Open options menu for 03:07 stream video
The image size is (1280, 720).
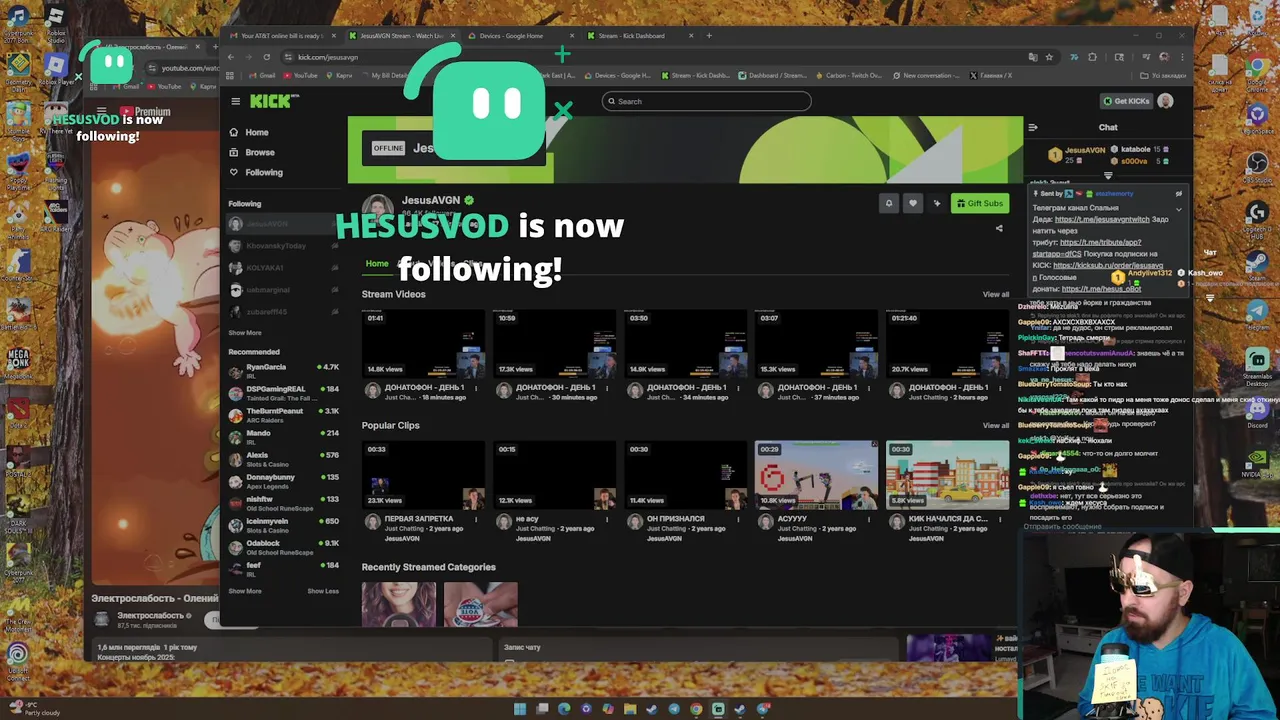pos(869,388)
